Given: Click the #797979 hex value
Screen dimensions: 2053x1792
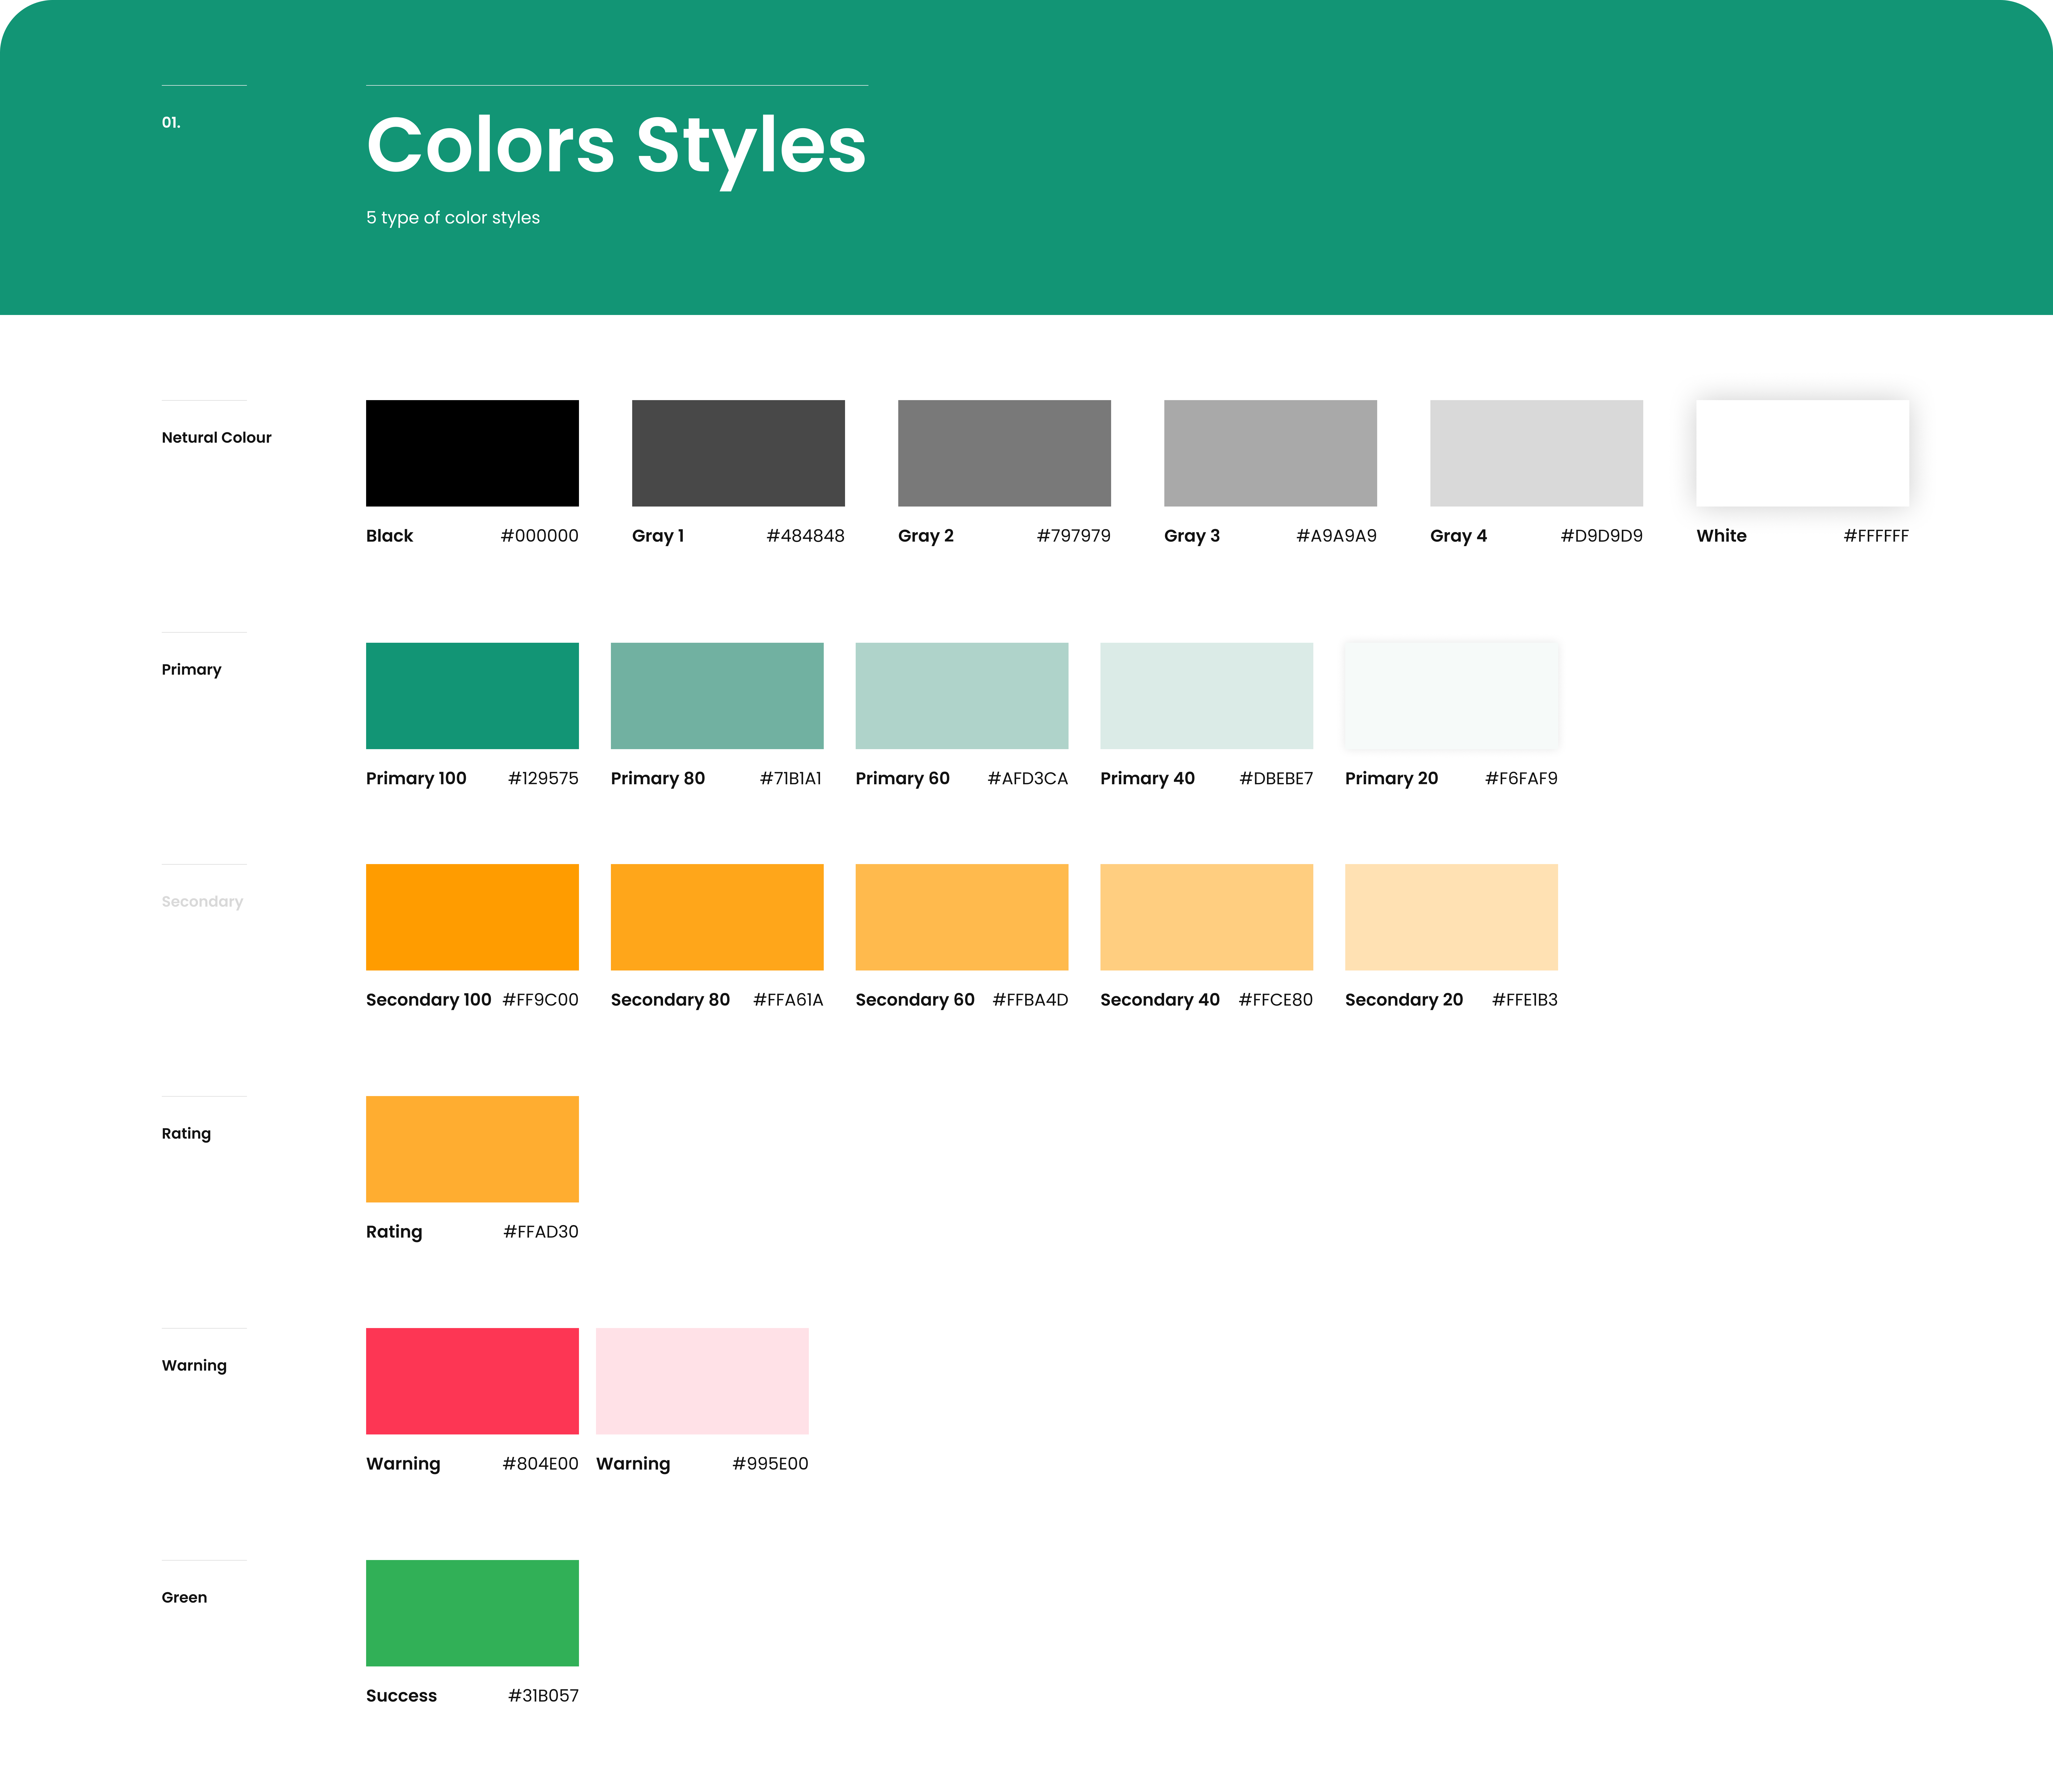Looking at the screenshot, I should tap(1074, 536).
